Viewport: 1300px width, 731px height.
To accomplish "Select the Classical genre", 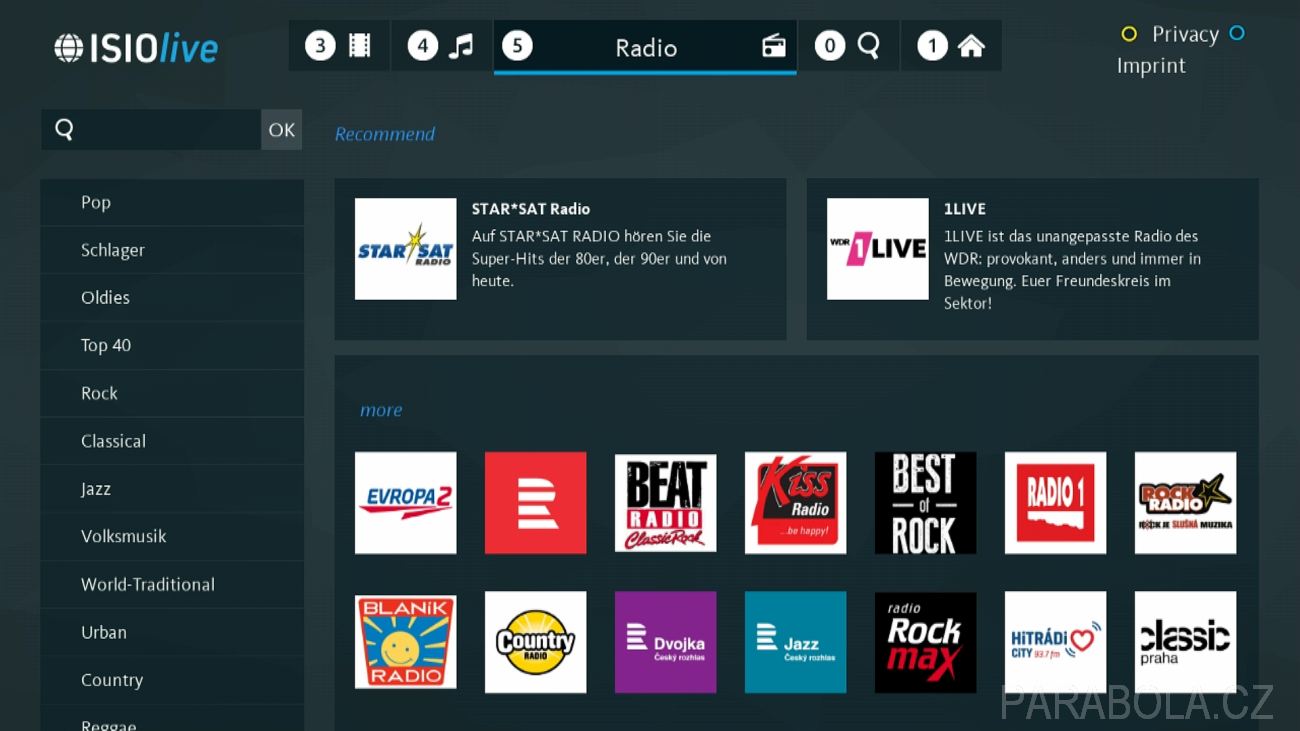I will (x=172, y=441).
